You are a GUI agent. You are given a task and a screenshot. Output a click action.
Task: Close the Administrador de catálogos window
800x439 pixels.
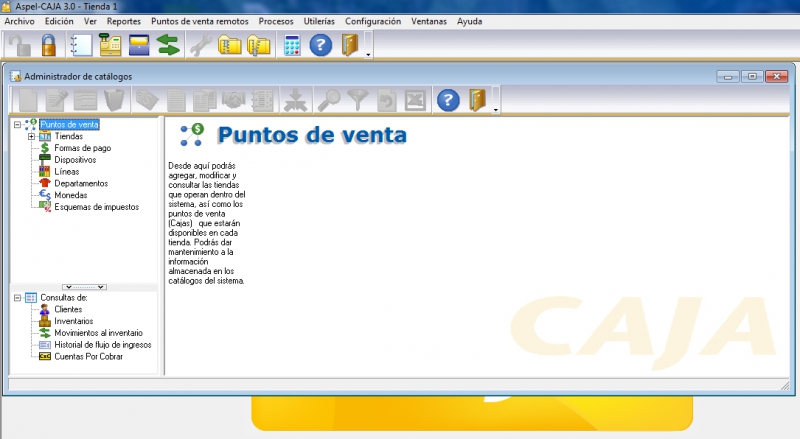[x=777, y=77]
